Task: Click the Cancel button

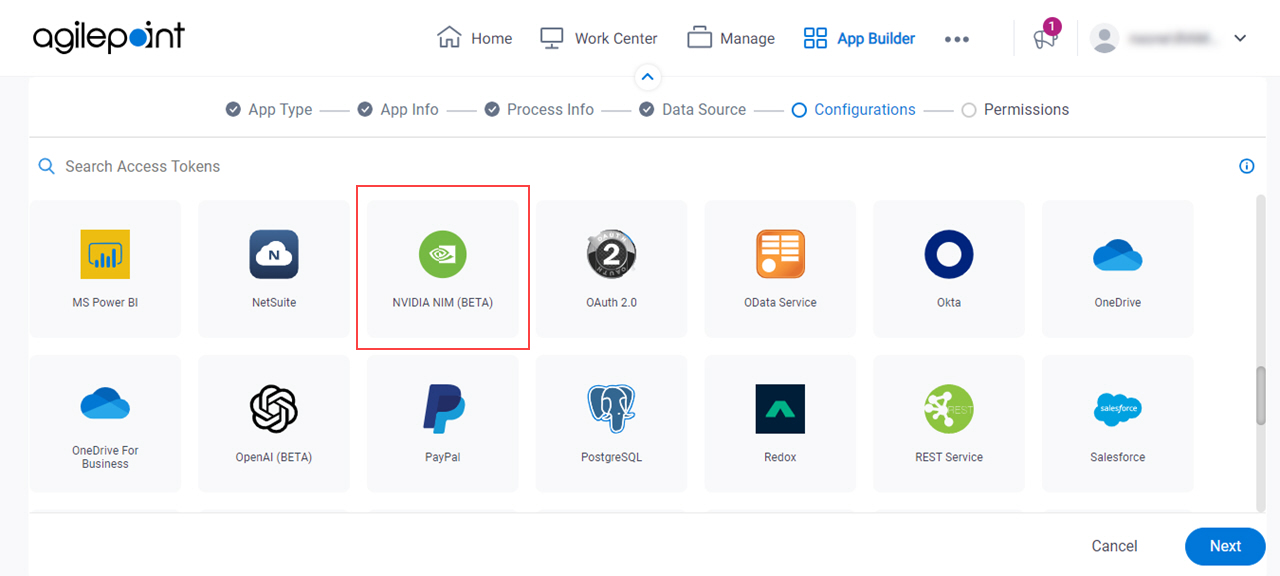Action: [1114, 546]
